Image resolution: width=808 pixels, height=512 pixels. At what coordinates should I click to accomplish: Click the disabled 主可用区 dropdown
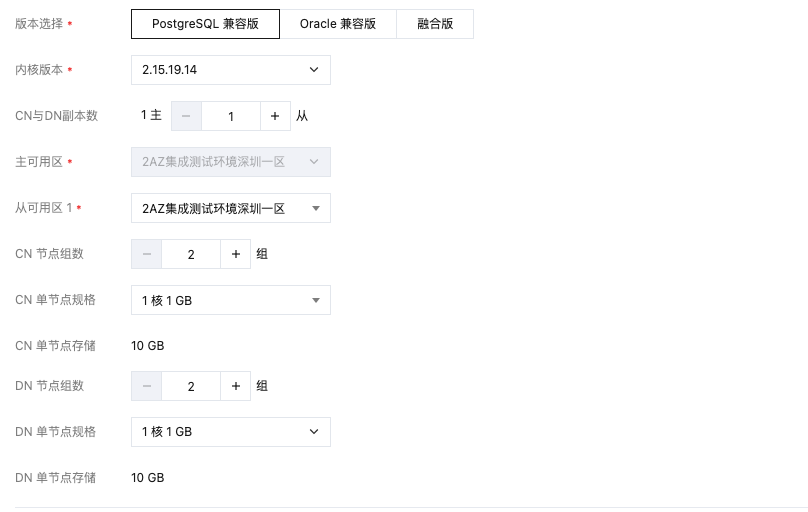point(230,162)
